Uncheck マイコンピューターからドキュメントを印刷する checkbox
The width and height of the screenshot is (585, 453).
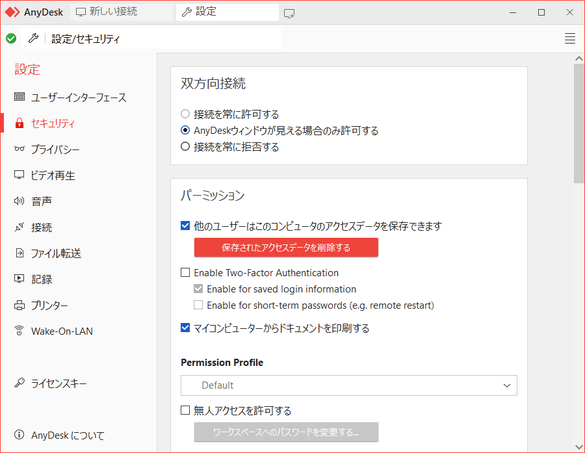[185, 328]
